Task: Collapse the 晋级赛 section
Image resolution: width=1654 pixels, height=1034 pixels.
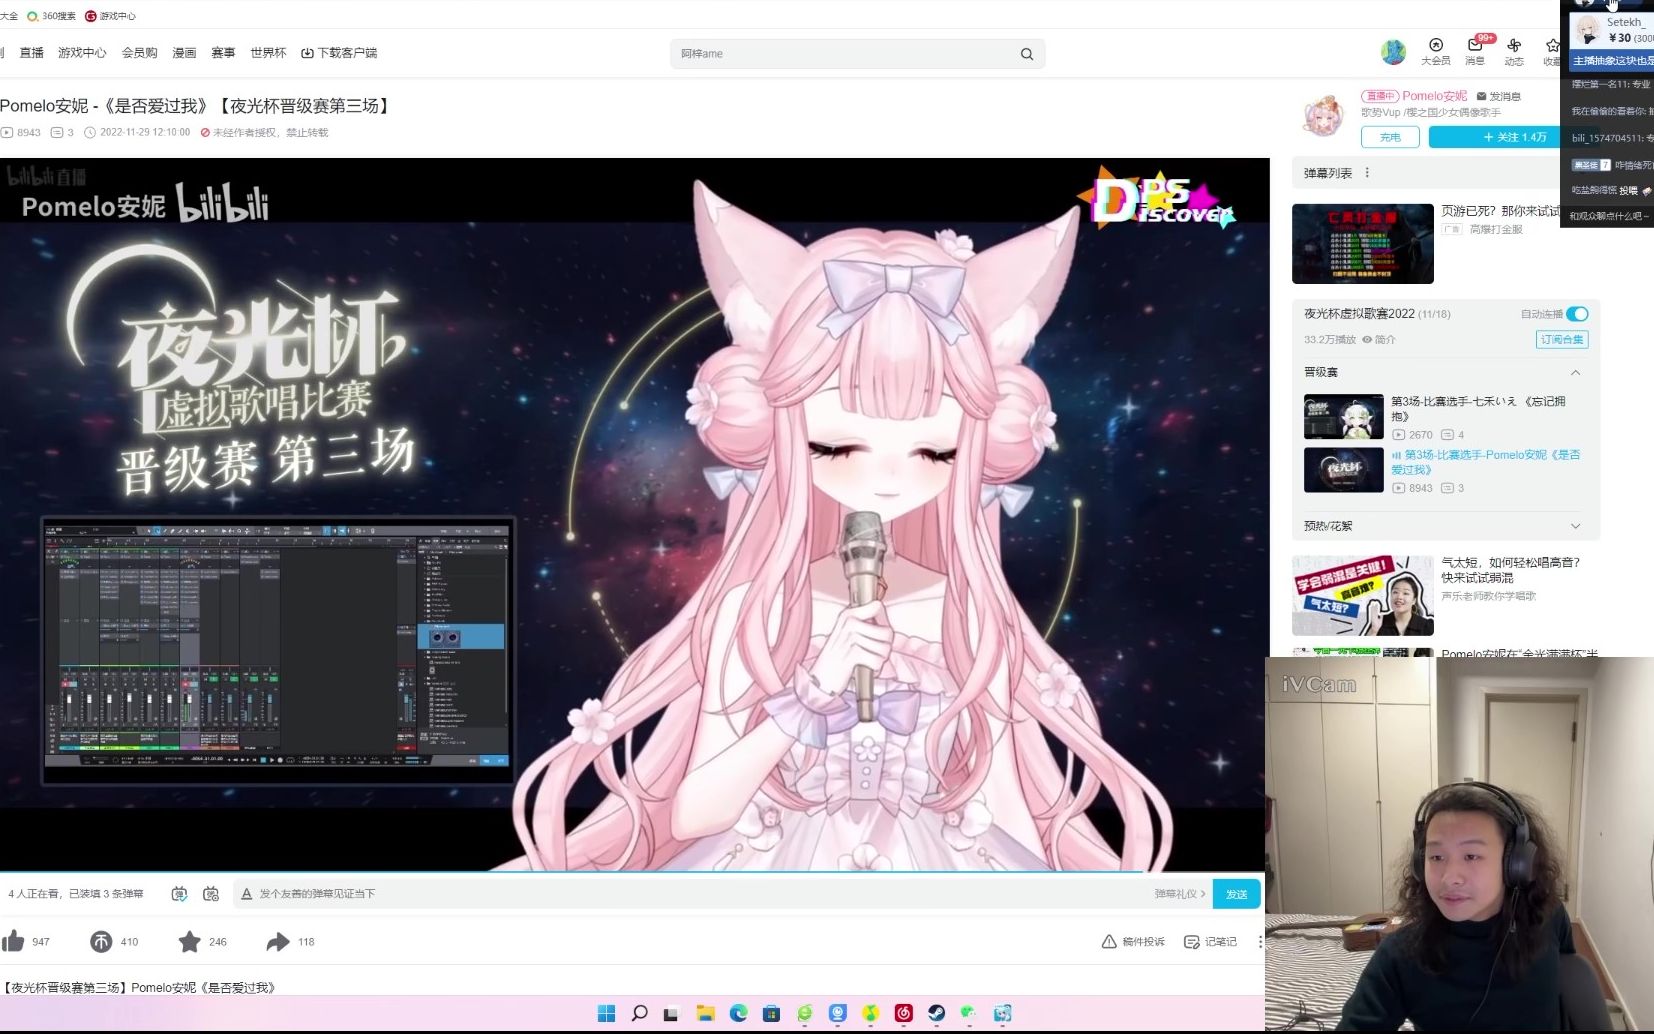Action: (x=1575, y=372)
